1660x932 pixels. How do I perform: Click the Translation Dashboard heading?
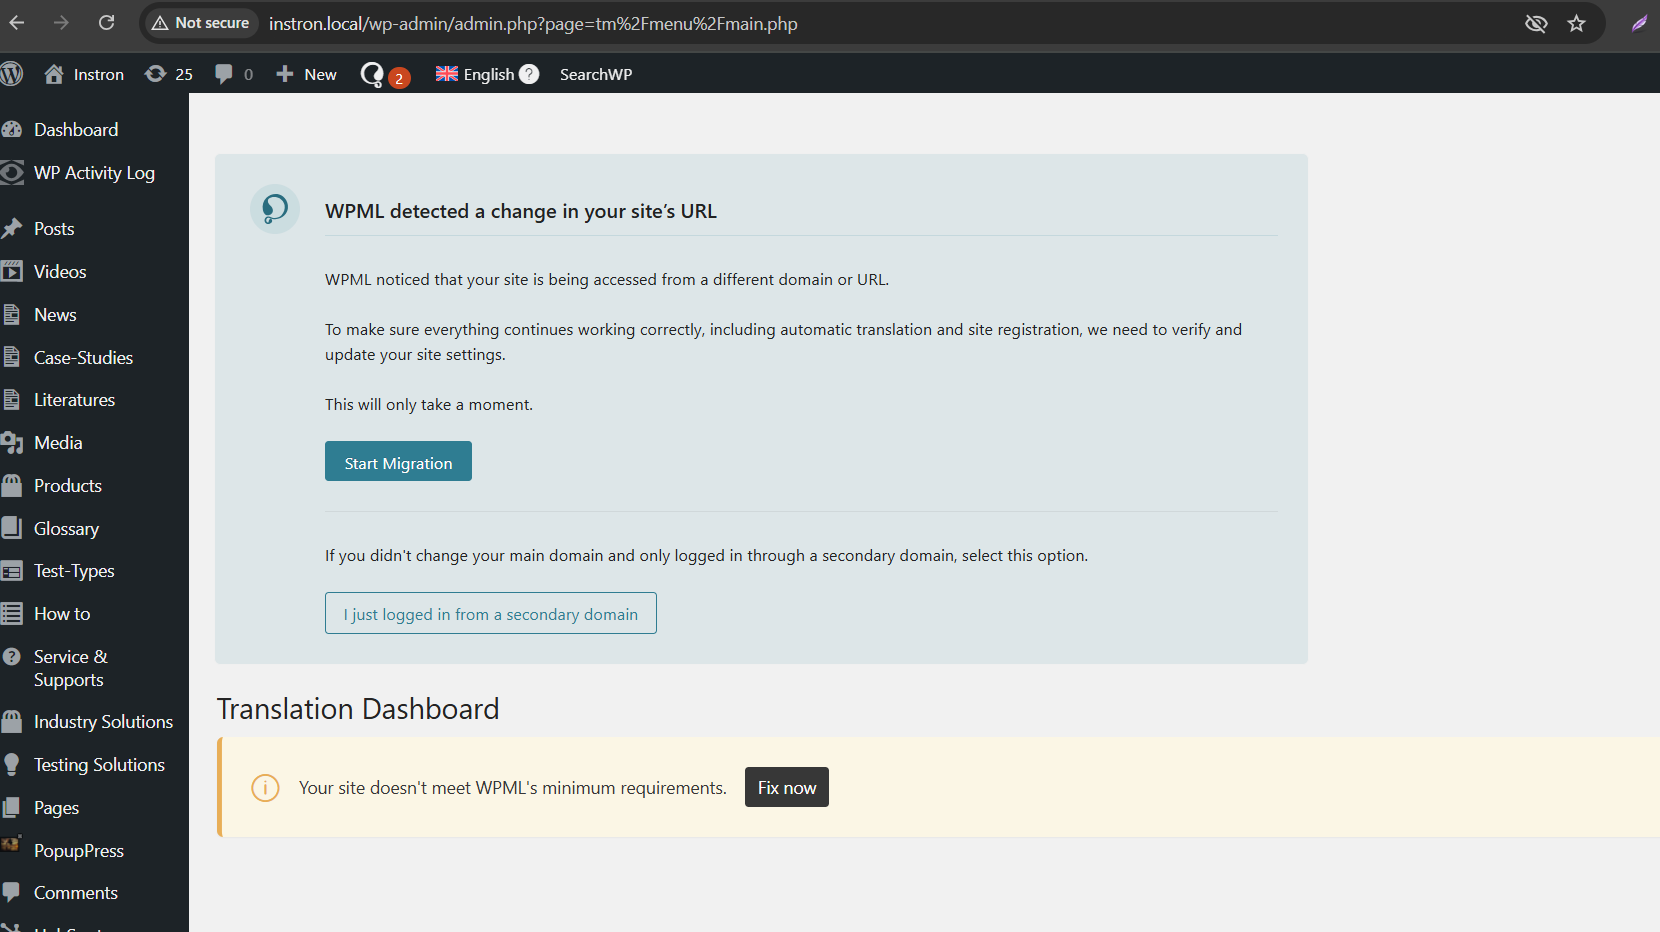coord(358,709)
